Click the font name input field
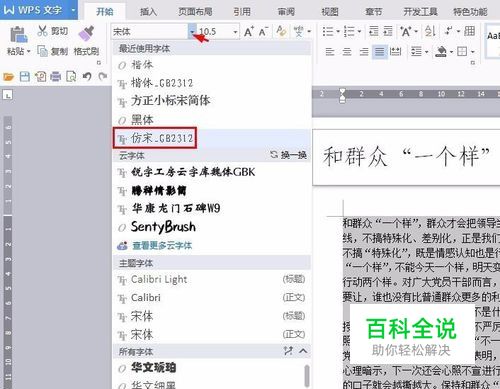Image resolution: width=500 pixels, height=389 pixels. [x=150, y=32]
